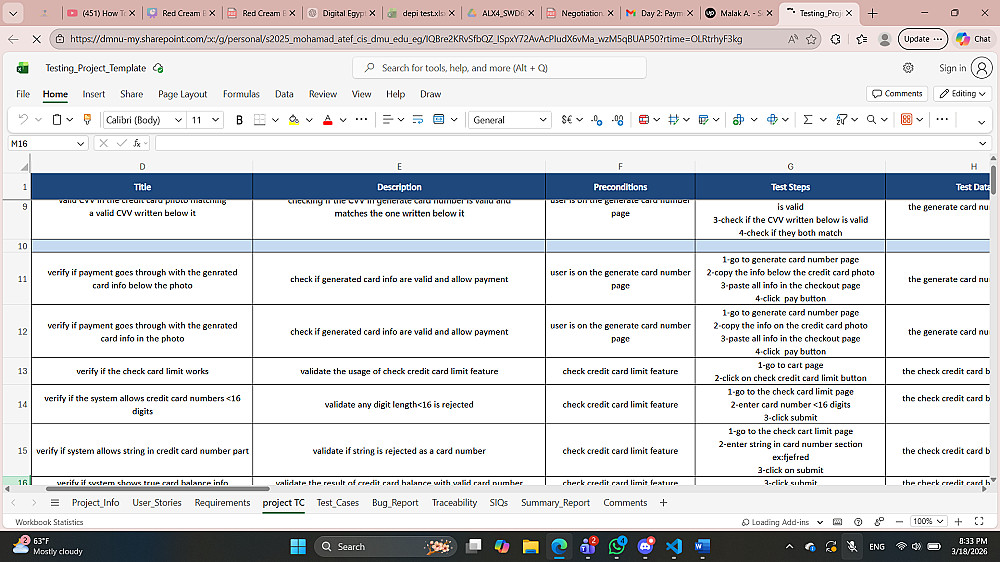
Task: Switch to the Summary_Report sheet tab
Action: click(x=555, y=503)
